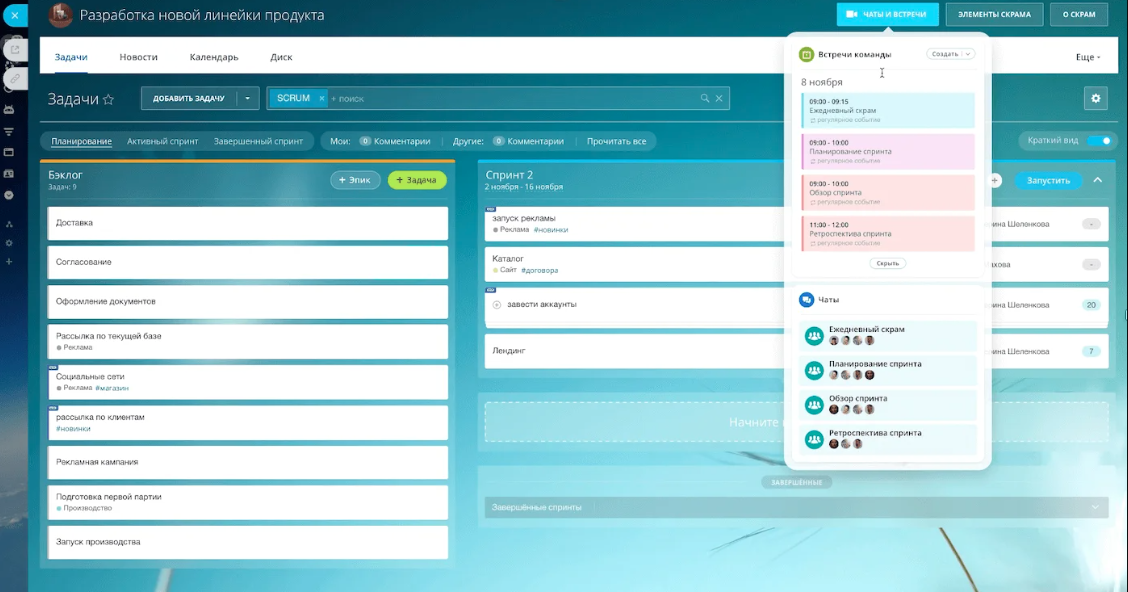Click the round plus icon beside Запустить

tap(996, 181)
